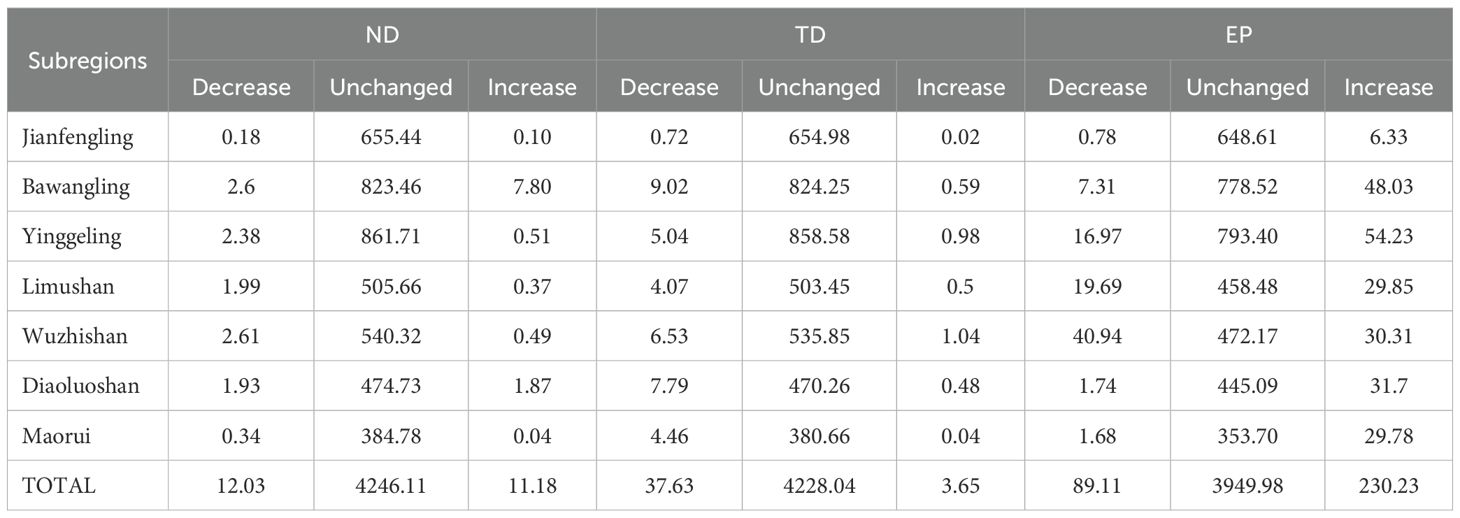1460x518 pixels.
Task: Click the Decrease subheader under ND
Action: 241,87
